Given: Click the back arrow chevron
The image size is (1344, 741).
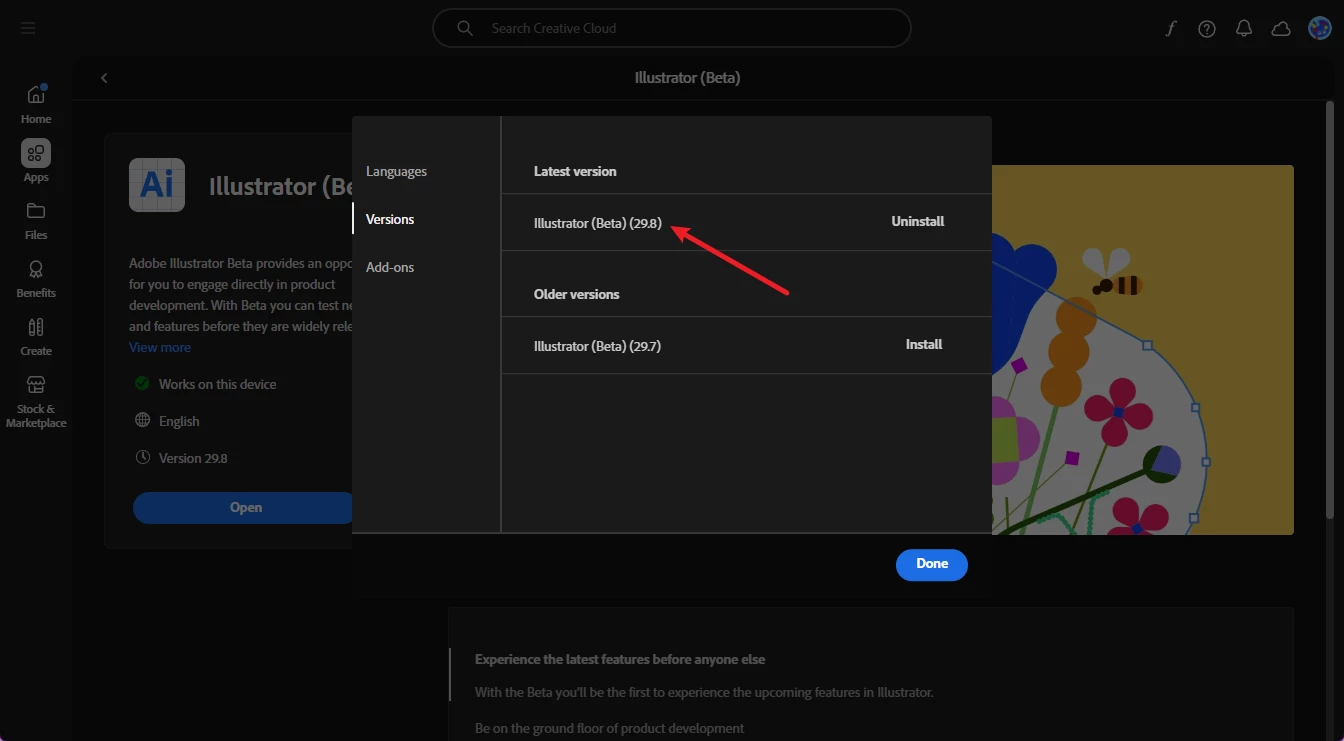Looking at the screenshot, I should click(104, 78).
